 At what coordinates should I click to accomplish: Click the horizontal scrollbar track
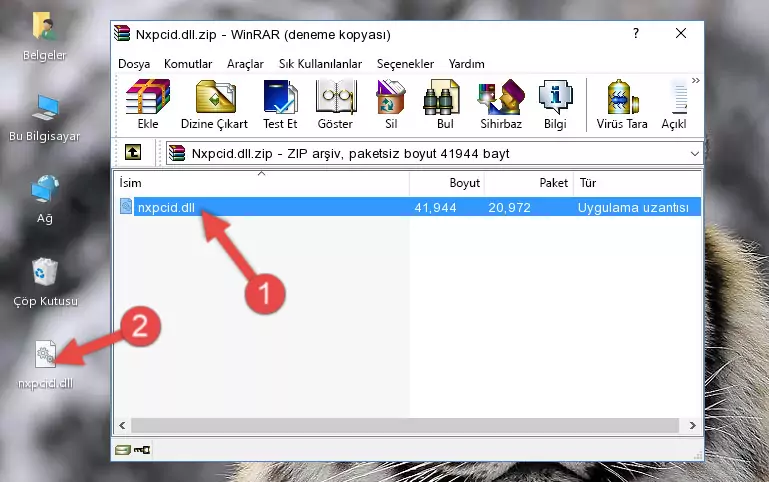(x=405, y=425)
